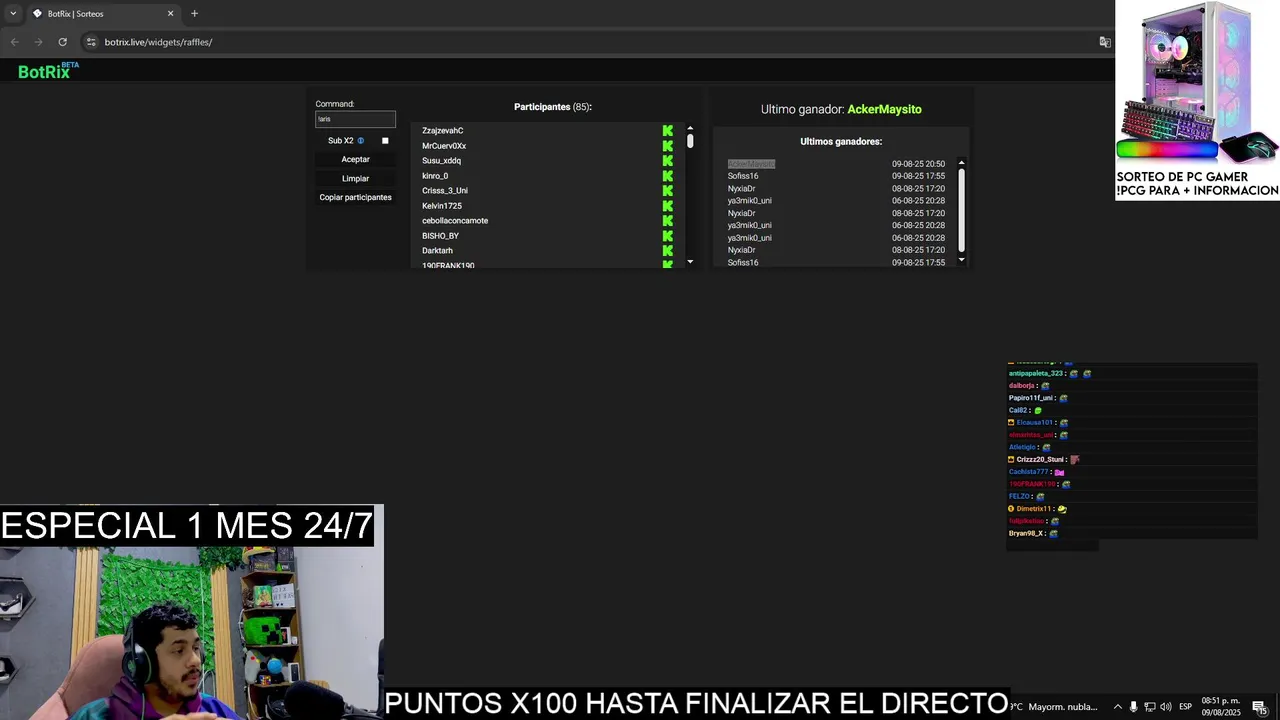Click the date 09-08-25 20:50
The width and height of the screenshot is (1280, 720).
coord(918,164)
